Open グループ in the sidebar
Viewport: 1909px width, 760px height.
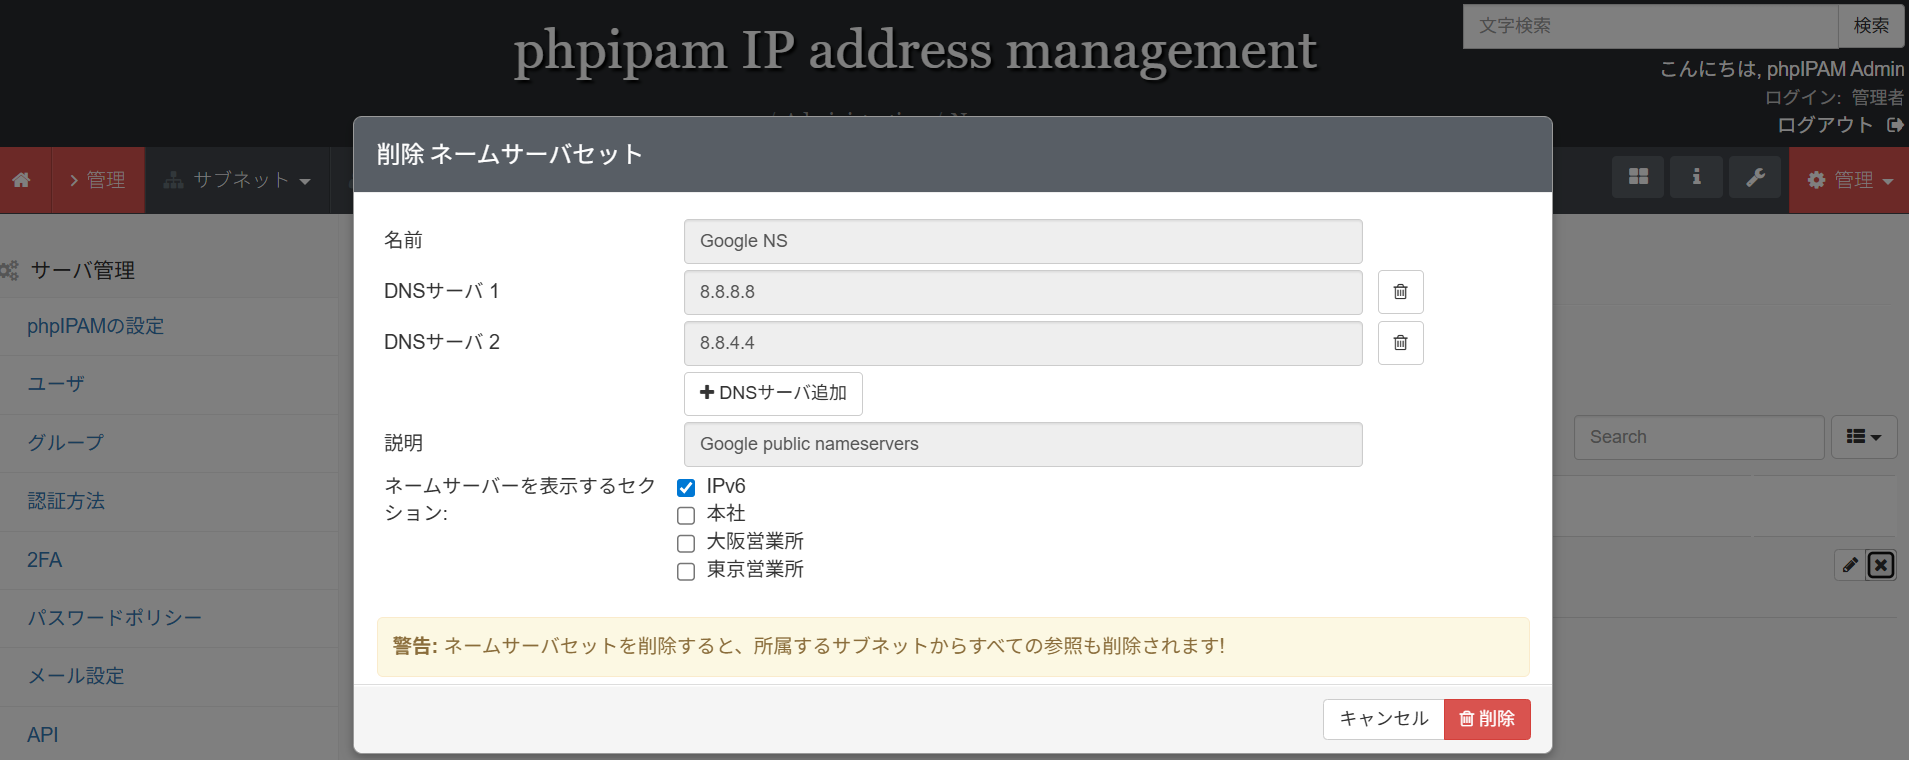coord(65,442)
